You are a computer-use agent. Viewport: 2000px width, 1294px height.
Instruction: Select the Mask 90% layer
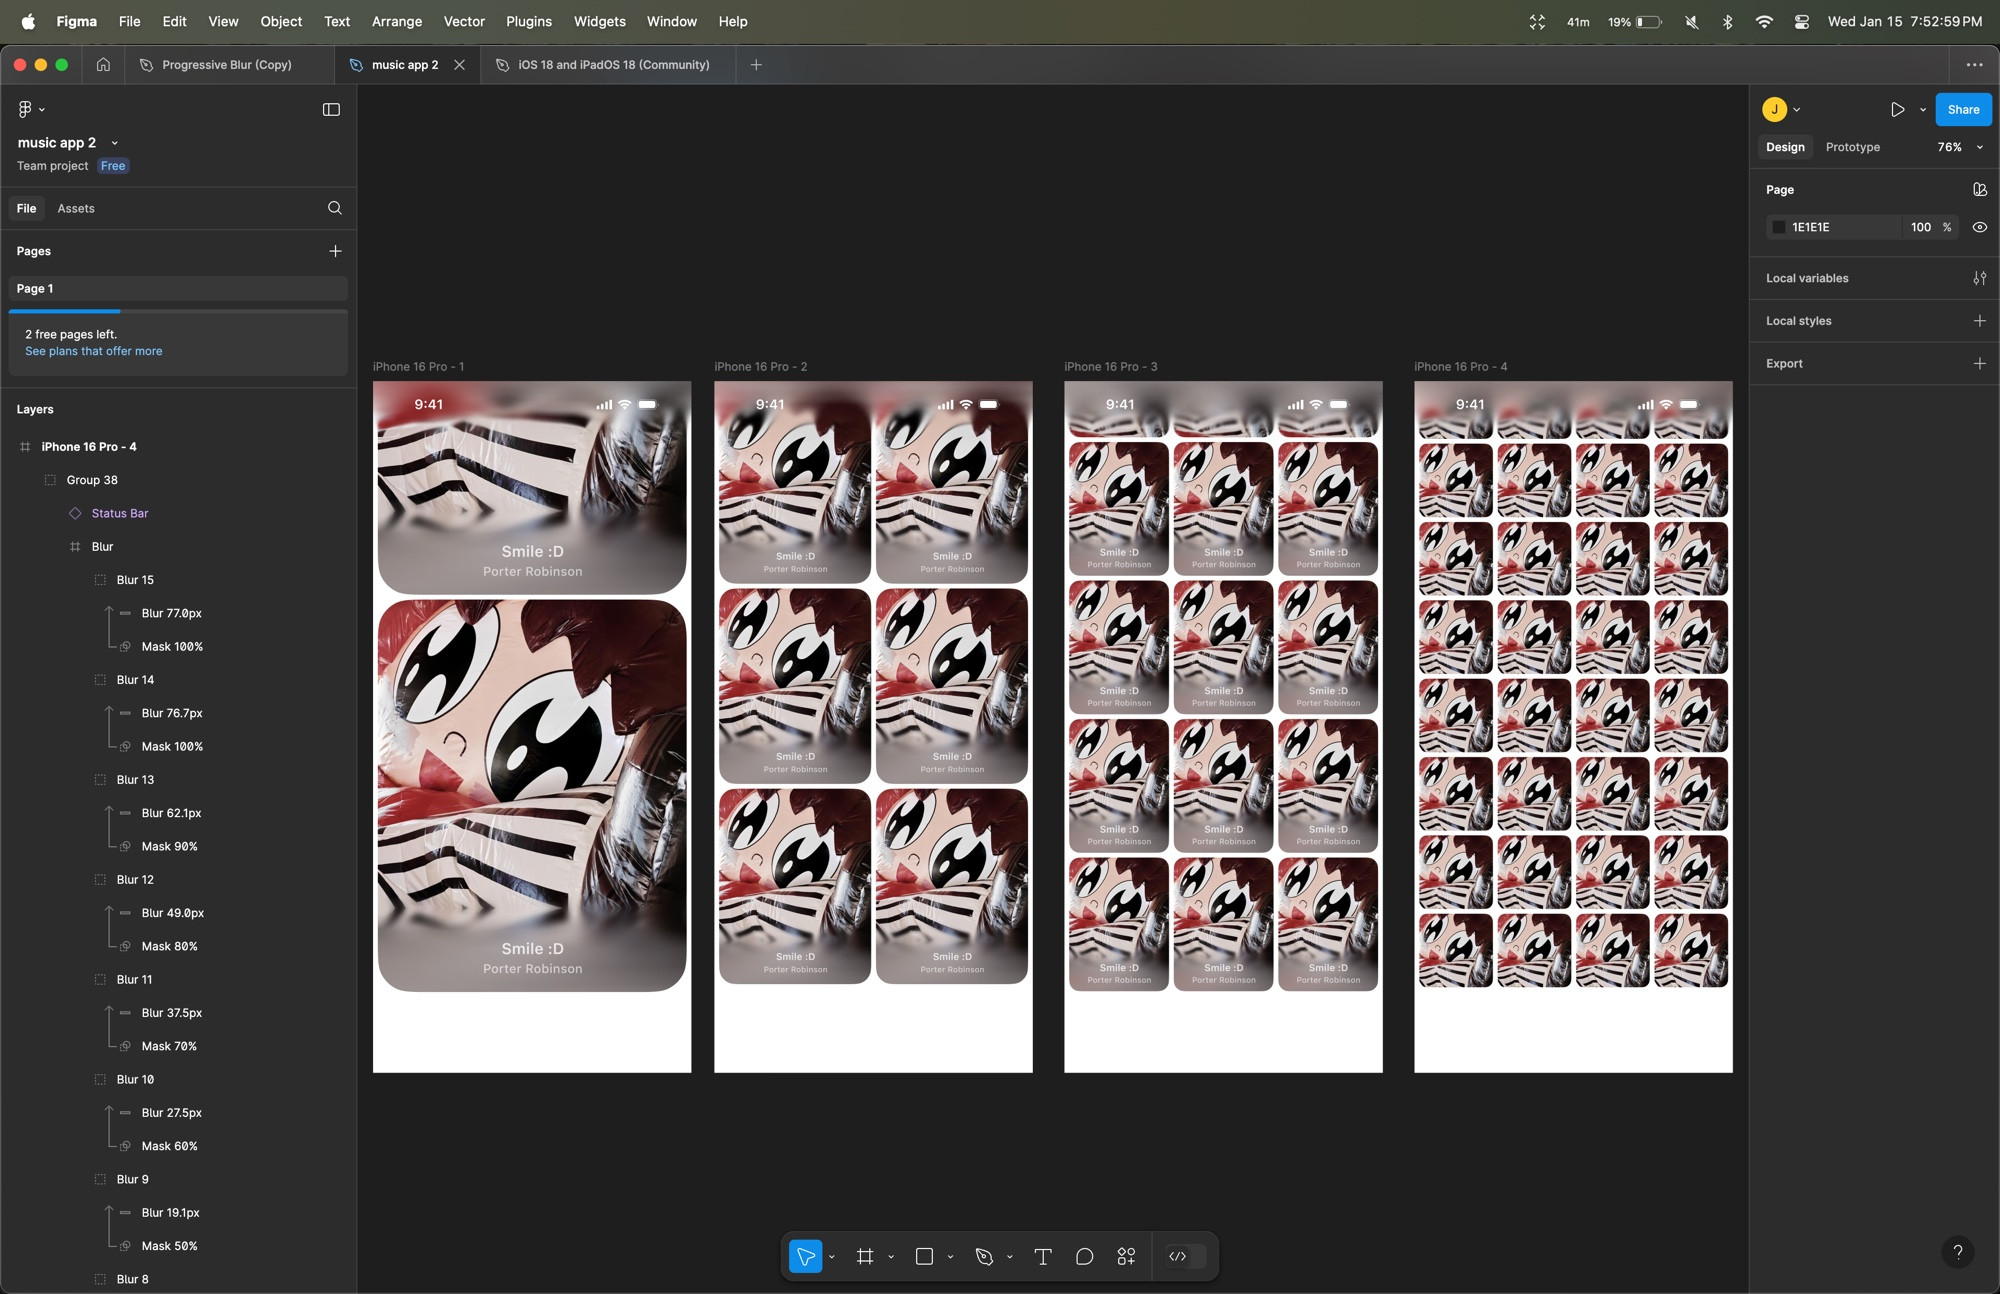[x=169, y=846]
